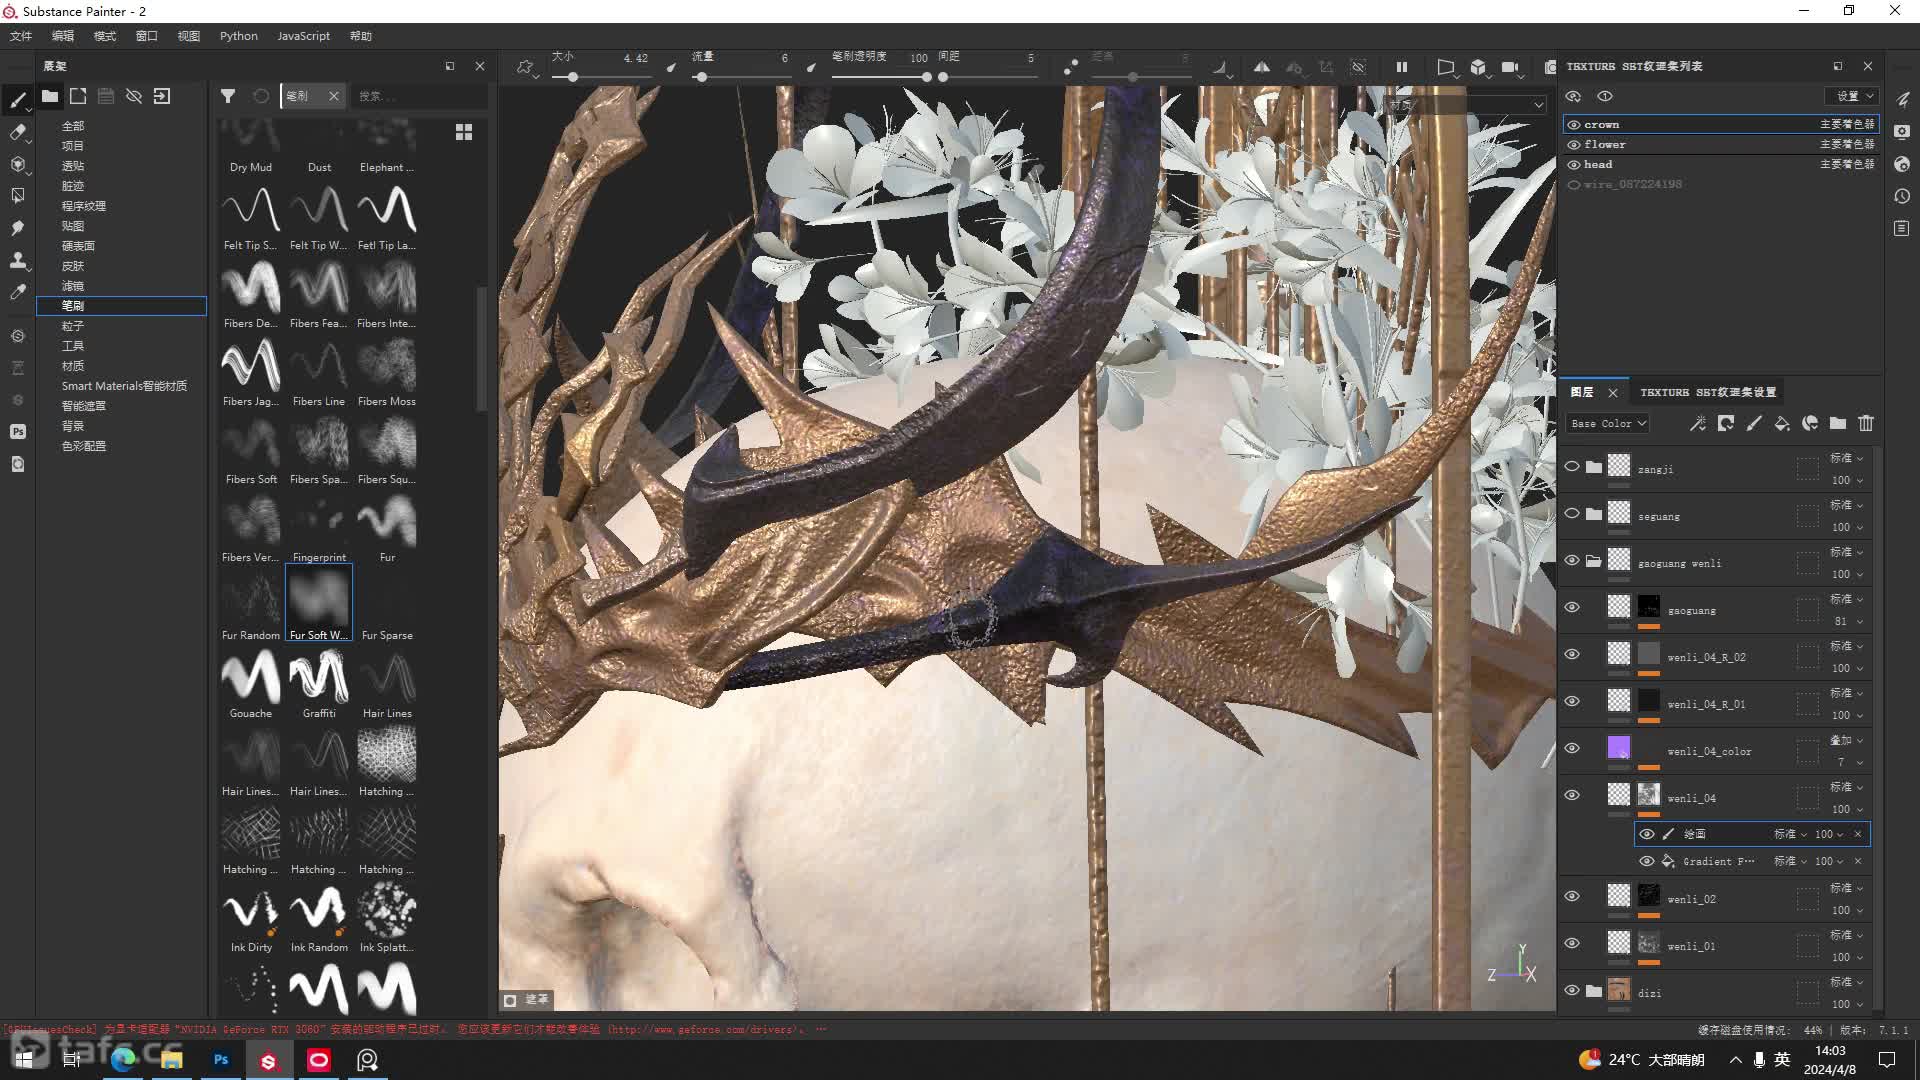Toggle symmetry mirror icon in top toolbar
The height and width of the screenshot is (1080, 1920).
tap(1262, 67)
